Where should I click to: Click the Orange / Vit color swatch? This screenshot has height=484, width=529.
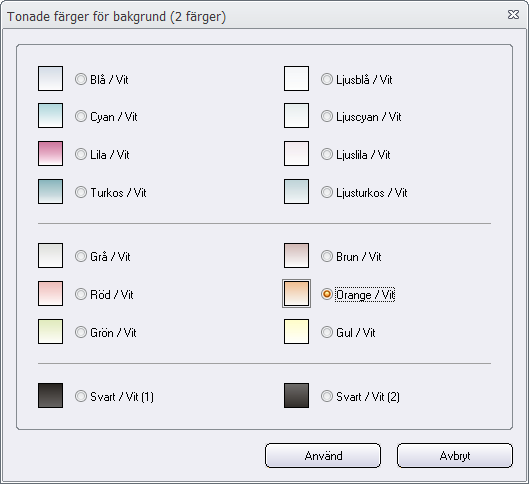(296, 293)
